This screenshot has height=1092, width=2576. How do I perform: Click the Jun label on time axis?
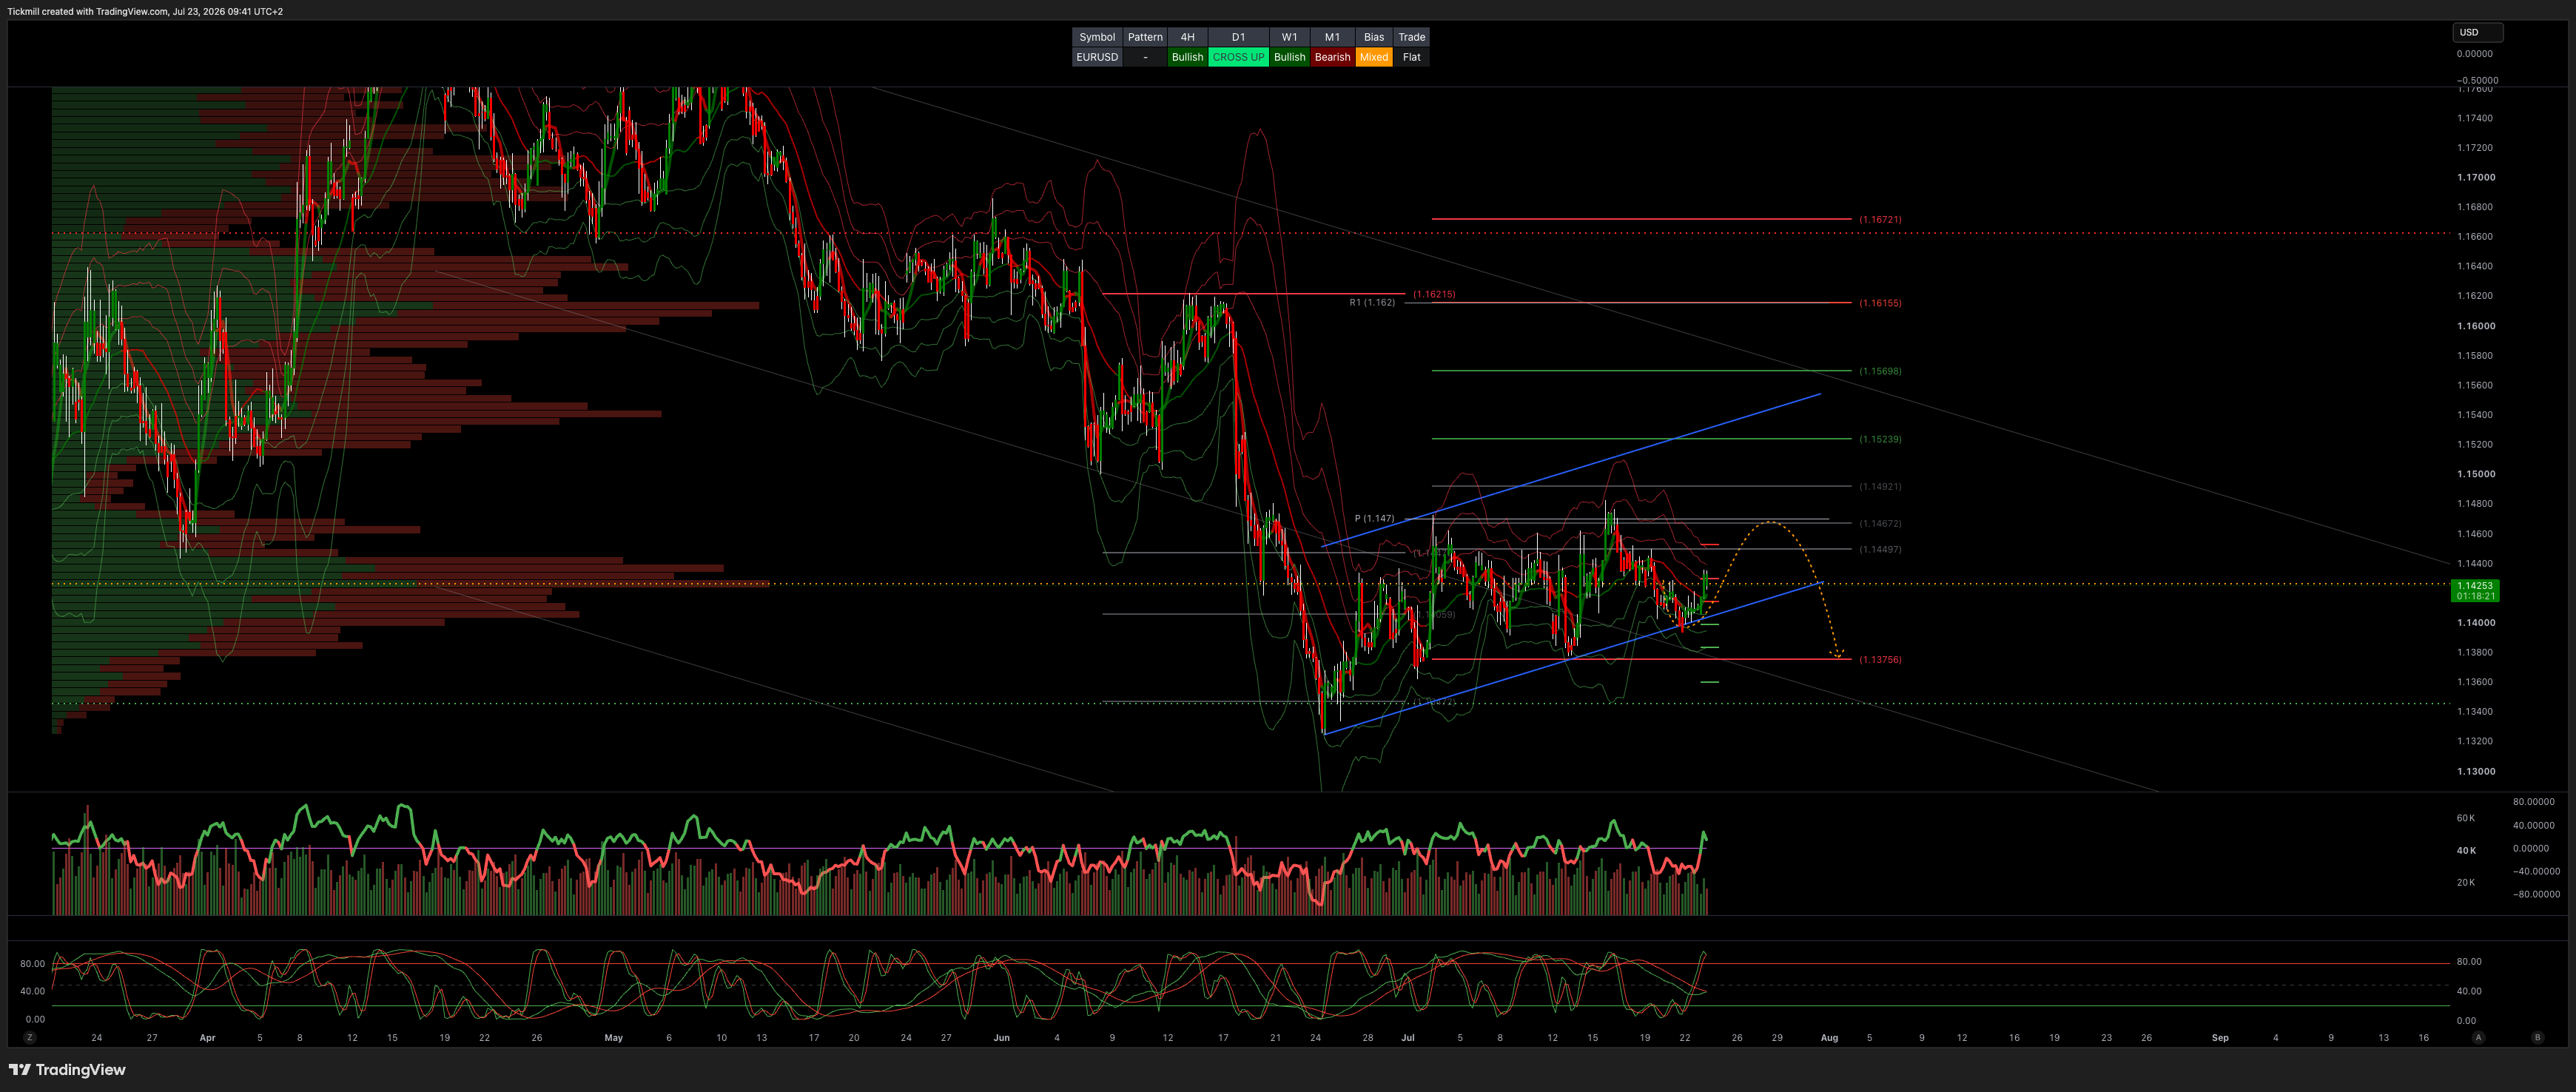pyautogui.click(x=1001, y=1038)
